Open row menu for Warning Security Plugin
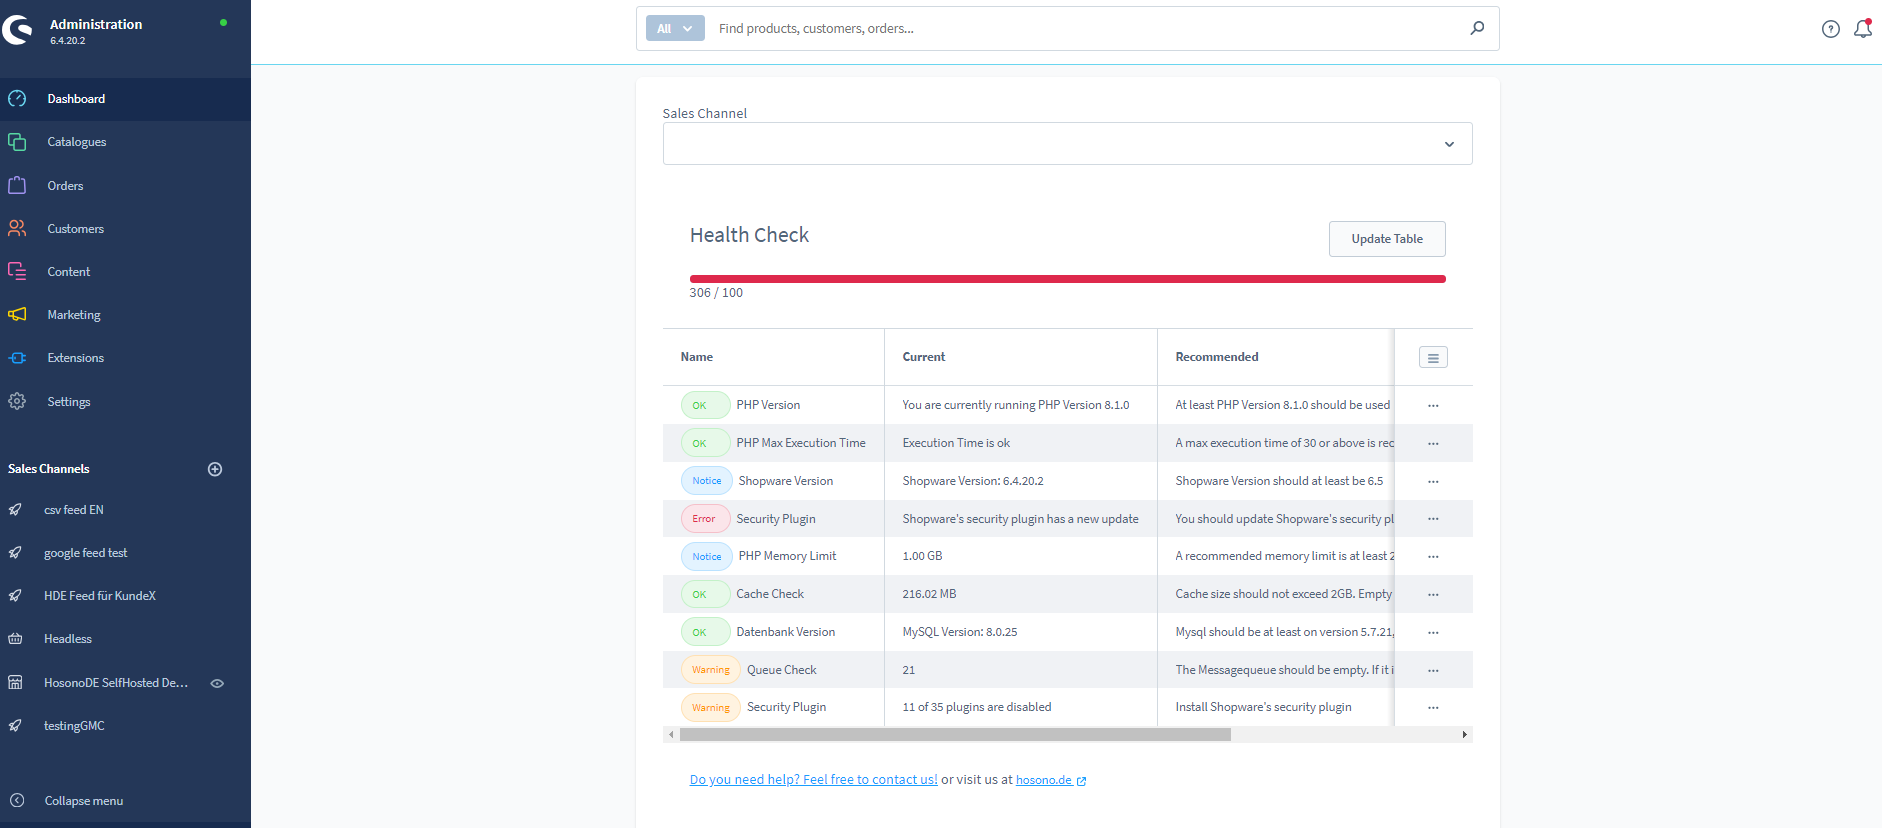 (1433, 707)
